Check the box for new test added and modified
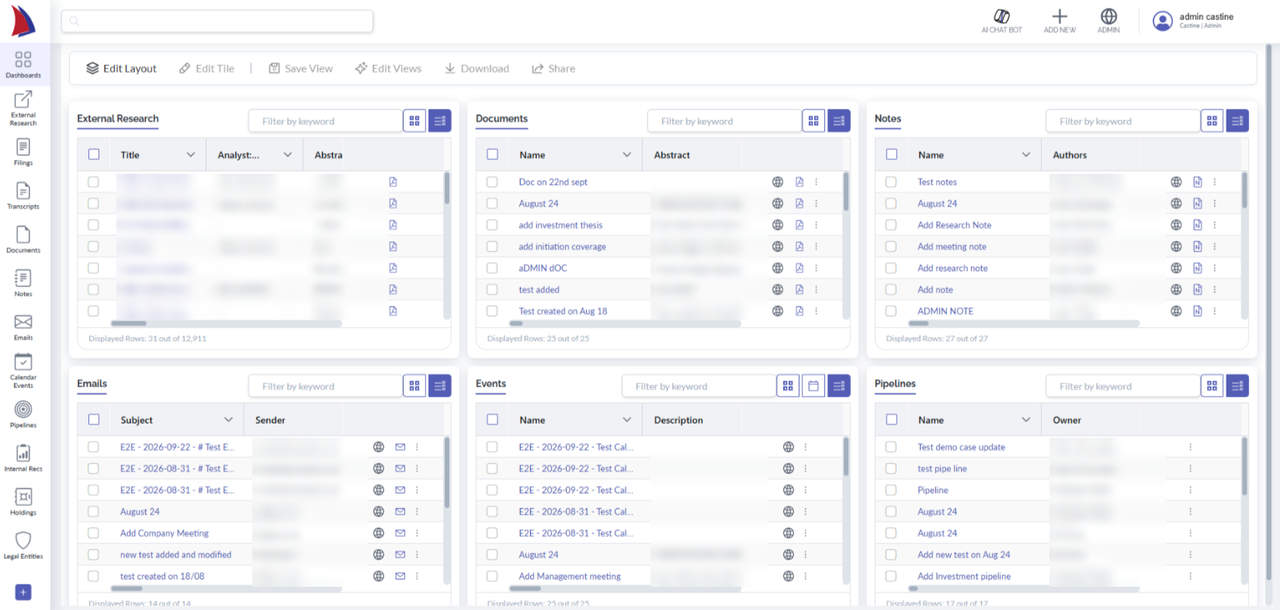This screenshot has height=610, width=1280. coord(94,554)
